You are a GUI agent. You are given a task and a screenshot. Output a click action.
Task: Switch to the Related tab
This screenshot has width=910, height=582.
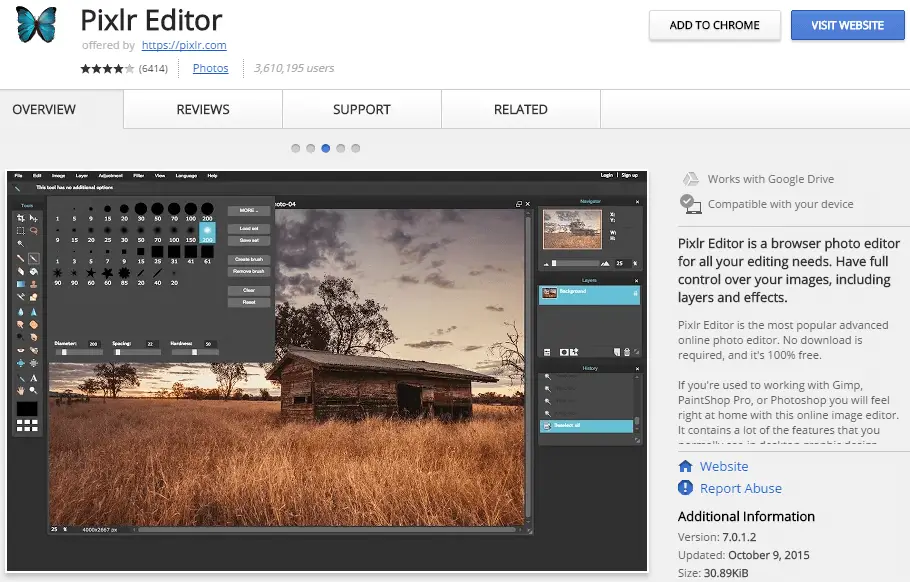(x=521, y=109)
